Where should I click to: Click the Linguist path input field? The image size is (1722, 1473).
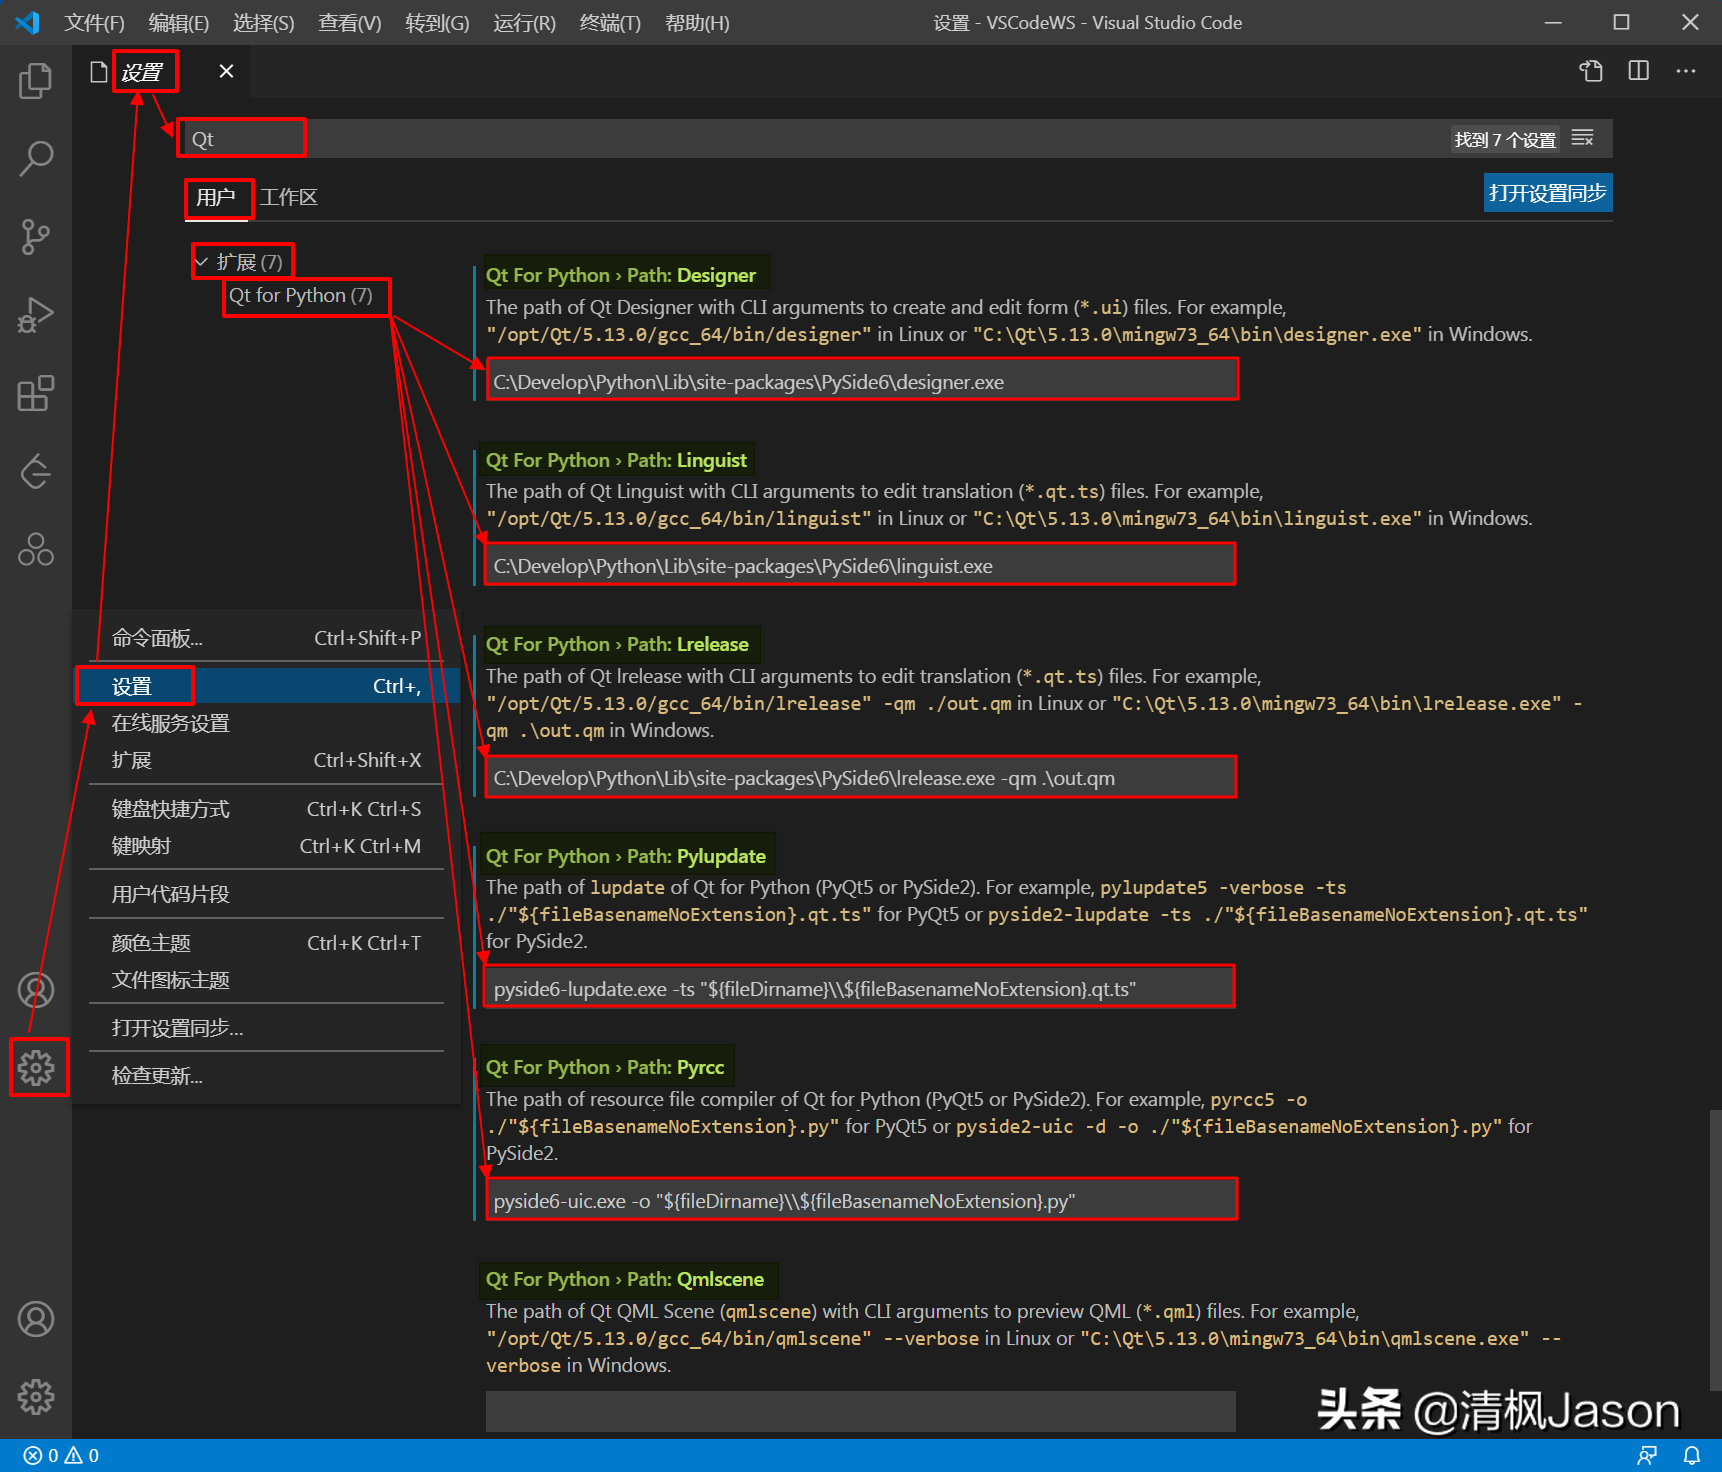pos(861,566)
